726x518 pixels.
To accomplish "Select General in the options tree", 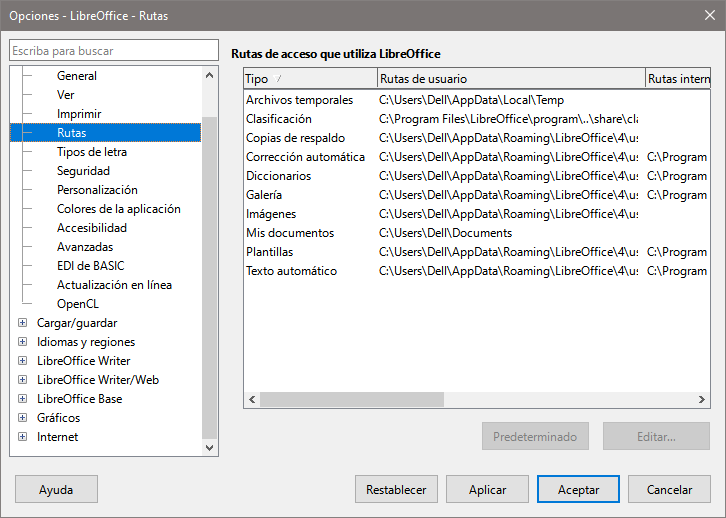I will [77, 76].
